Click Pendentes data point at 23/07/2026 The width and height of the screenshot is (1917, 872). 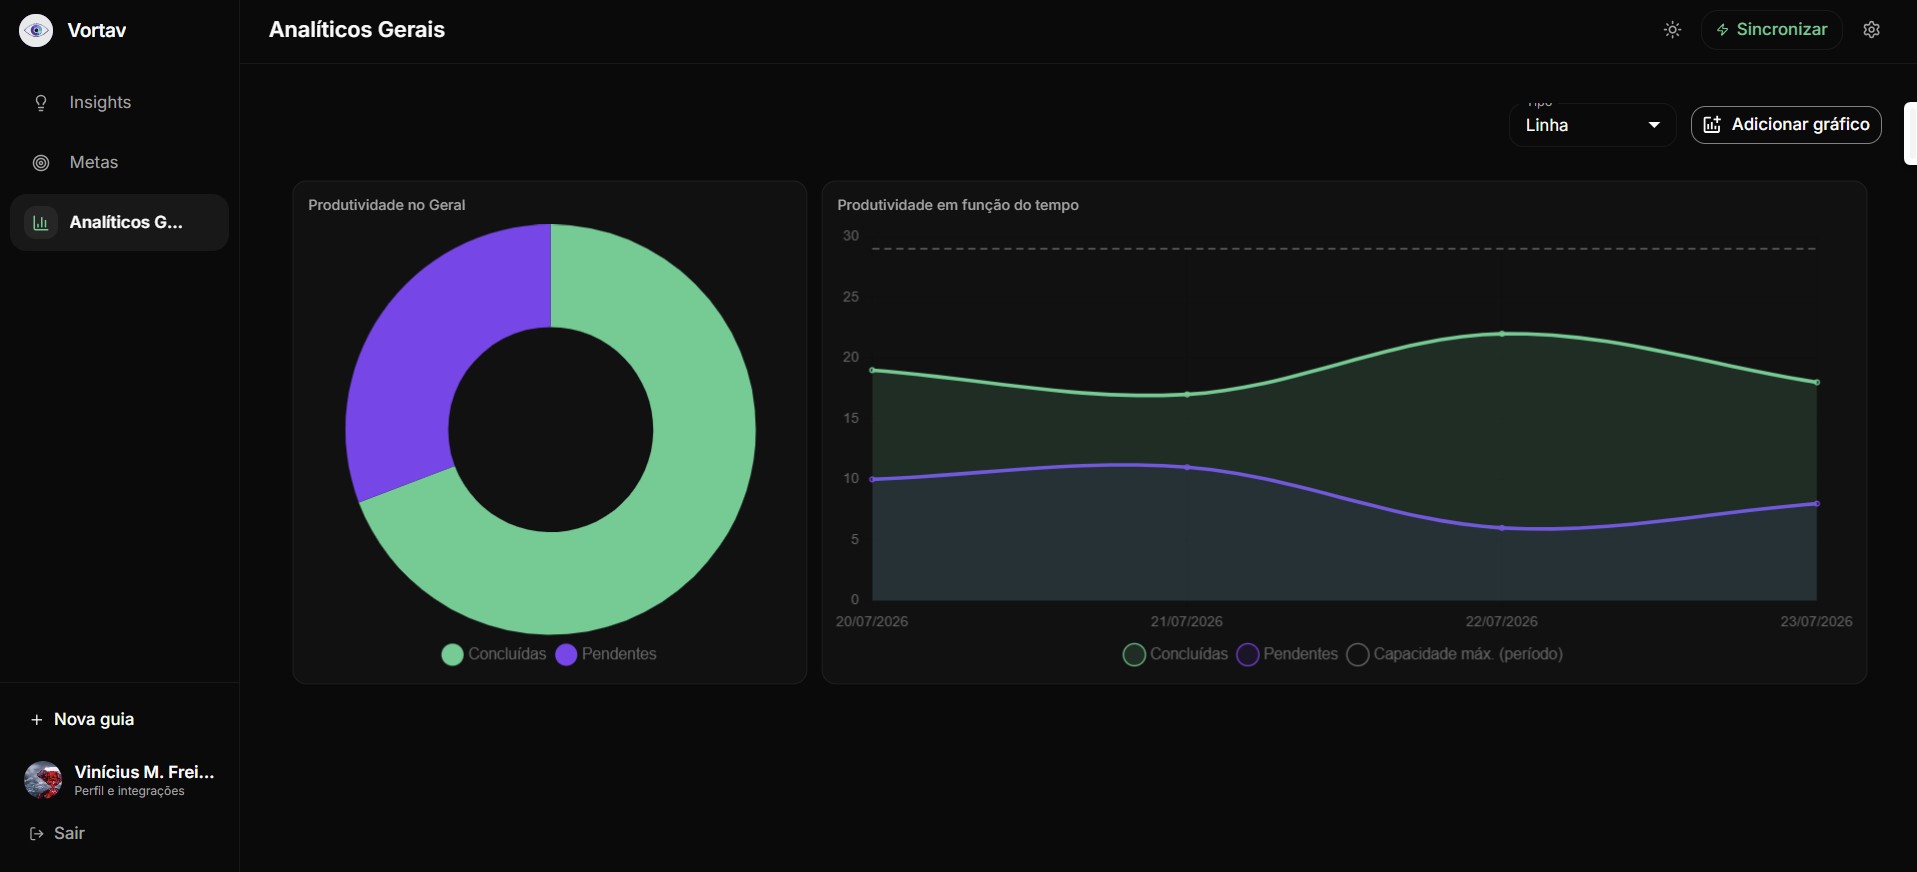tap(1816, 503)
